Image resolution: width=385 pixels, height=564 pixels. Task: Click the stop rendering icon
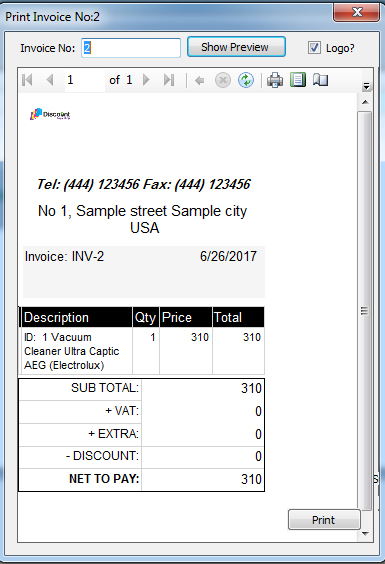point(223,80)
